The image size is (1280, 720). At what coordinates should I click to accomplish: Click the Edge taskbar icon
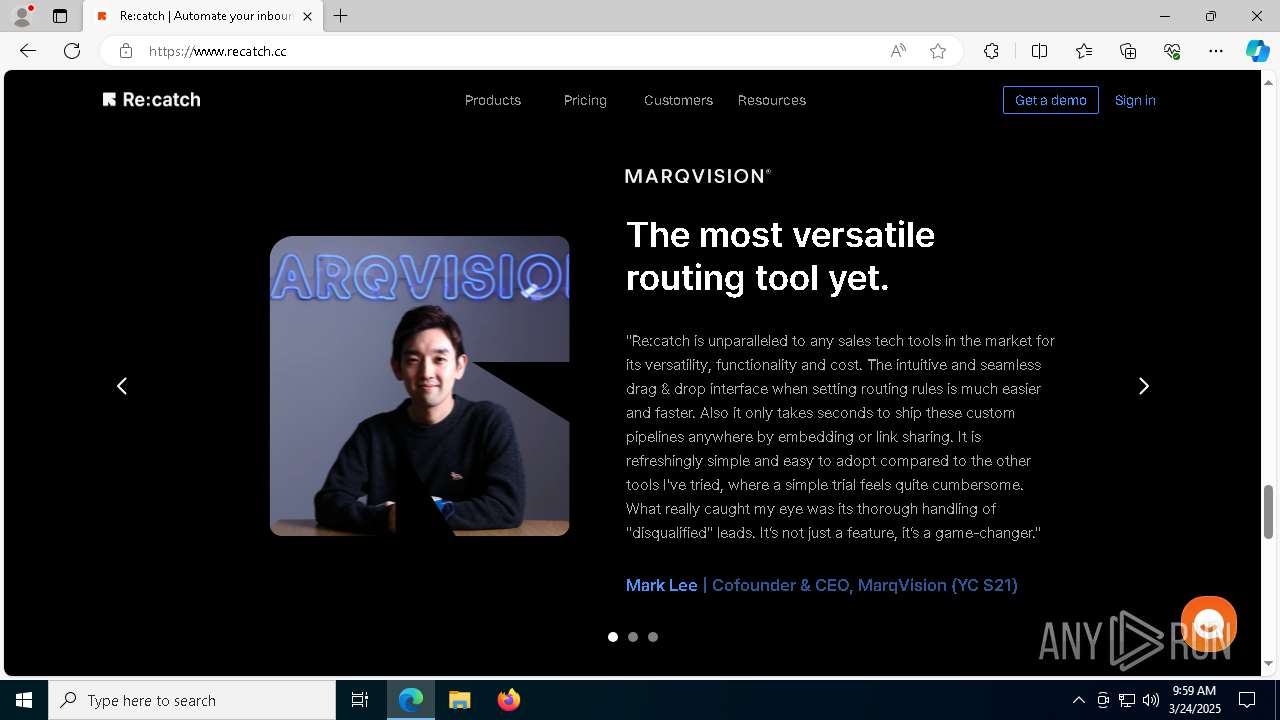pos(411,700)
